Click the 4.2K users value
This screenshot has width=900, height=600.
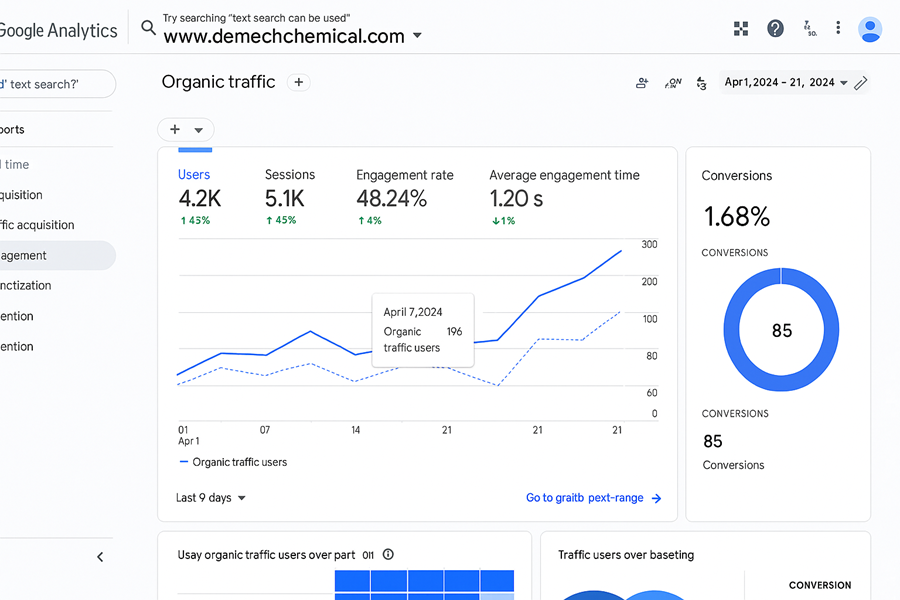click(199, 199)
